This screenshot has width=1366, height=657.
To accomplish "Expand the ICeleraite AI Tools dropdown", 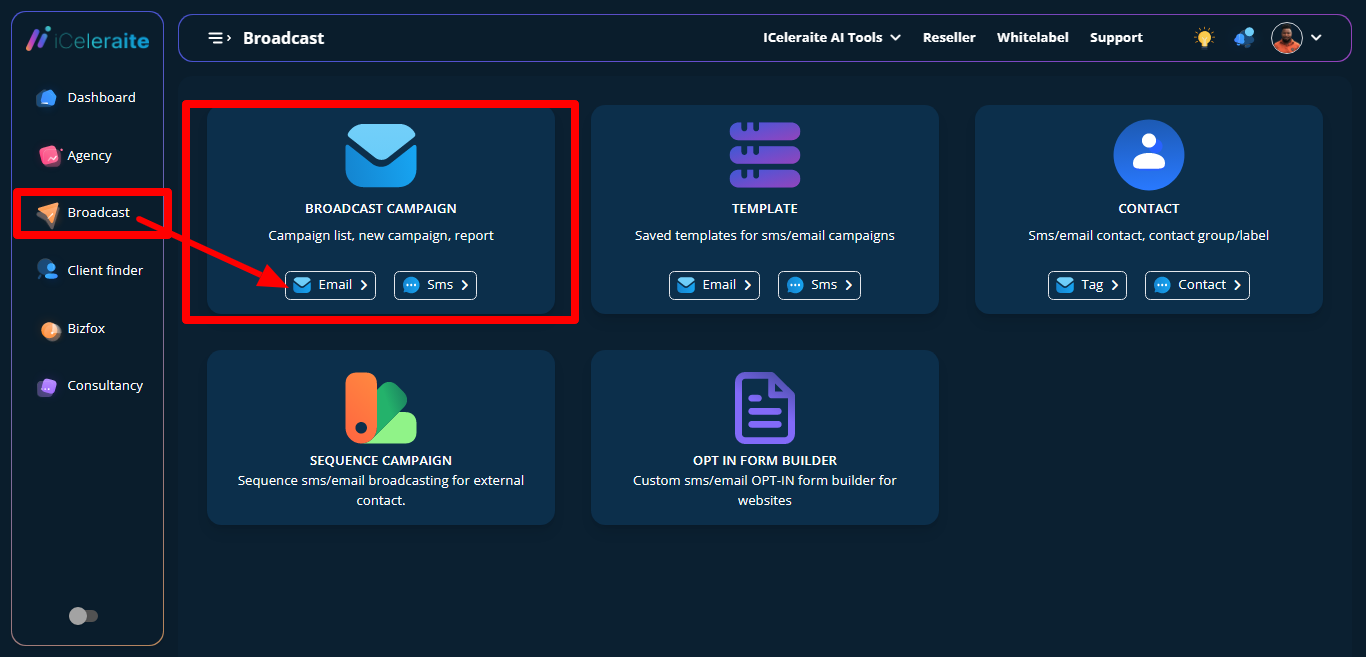I will pos(831,38).
